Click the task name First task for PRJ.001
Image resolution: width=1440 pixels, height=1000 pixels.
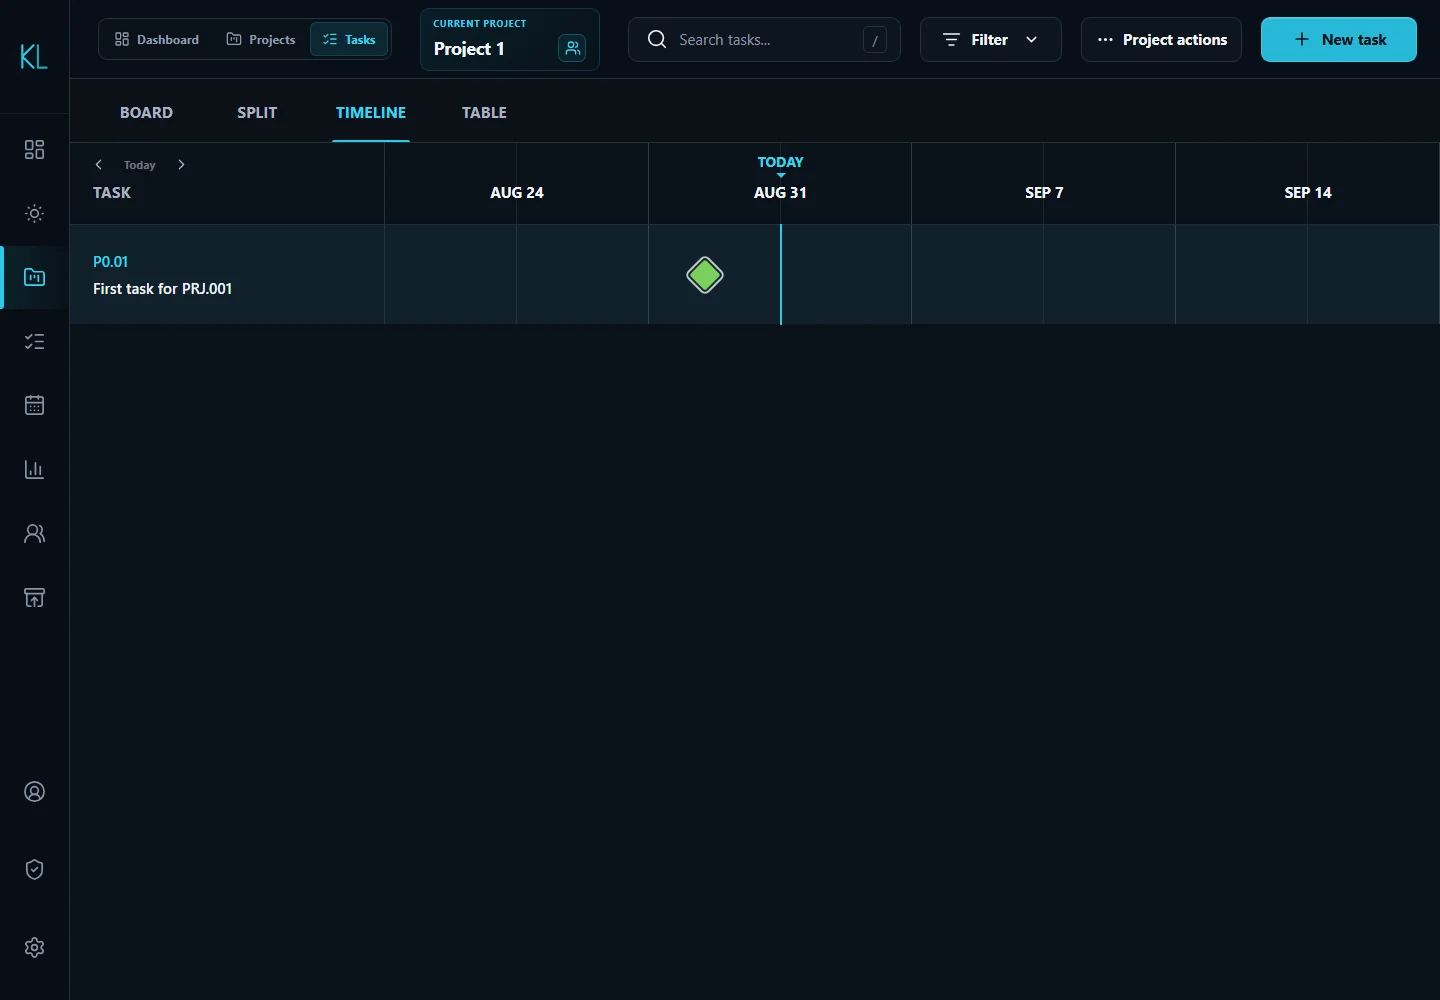click(x=162, y=289)
